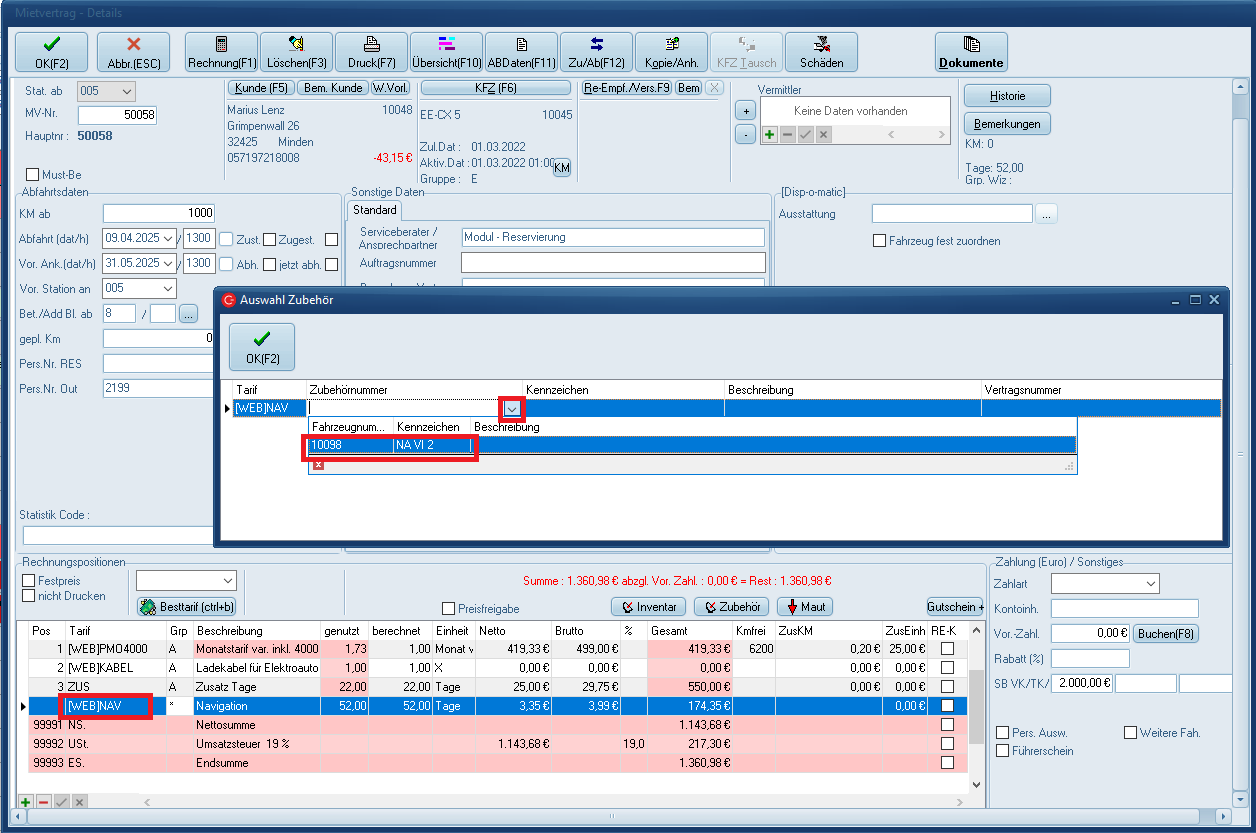Screen dimensions: 1256x833
Task: Check the Fahrzeug fest zuordnen box
Action: coord(879,241)
